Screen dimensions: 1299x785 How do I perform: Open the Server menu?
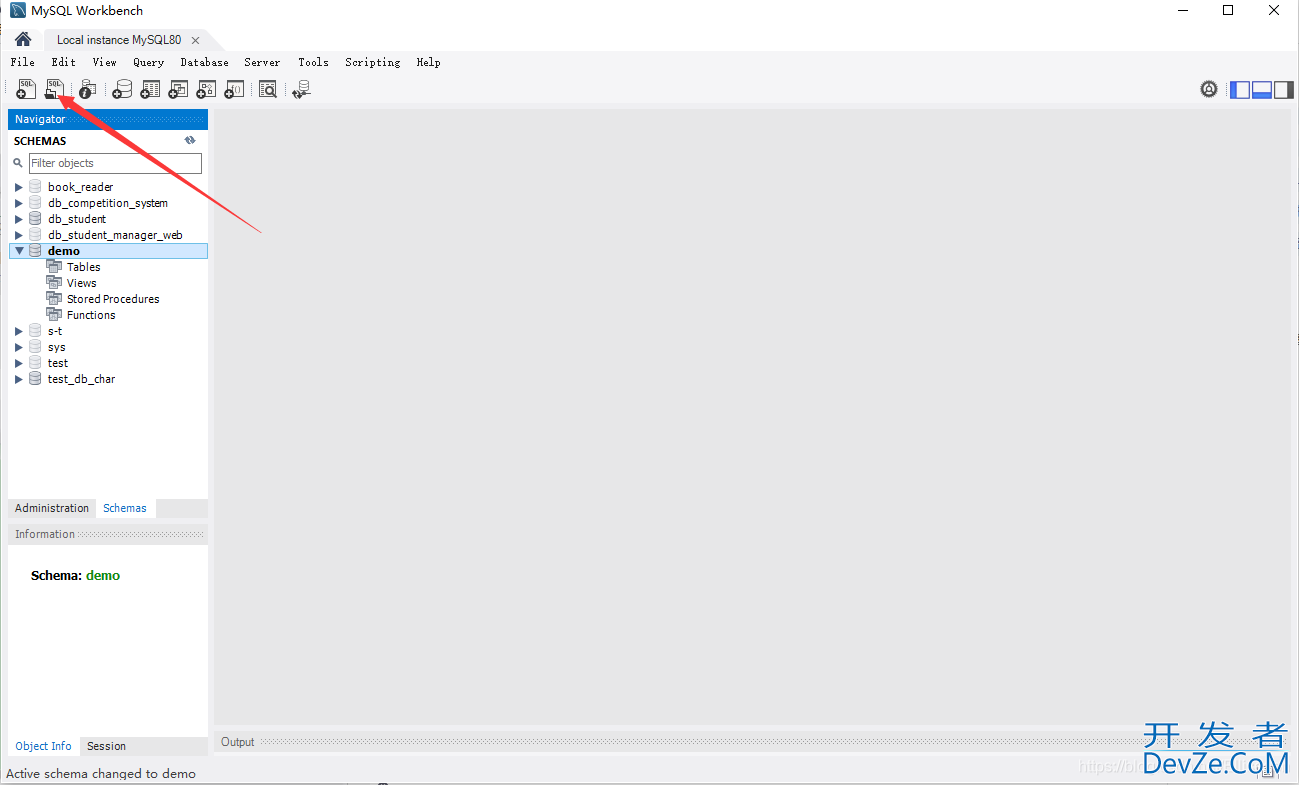point(262,62)
